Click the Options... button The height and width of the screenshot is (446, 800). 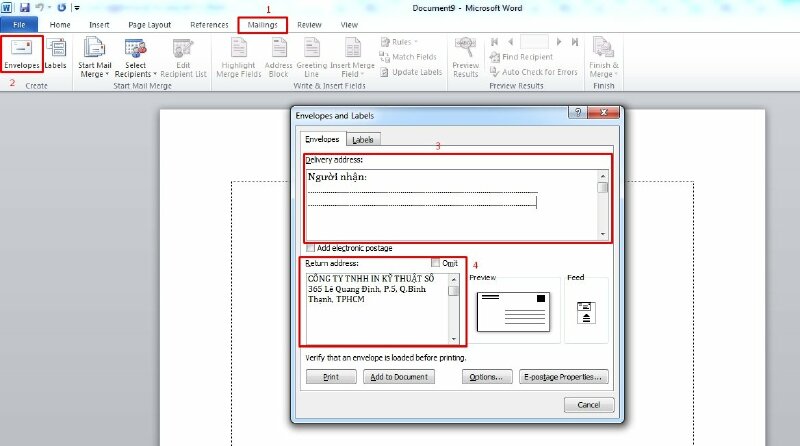coord(488,377)
